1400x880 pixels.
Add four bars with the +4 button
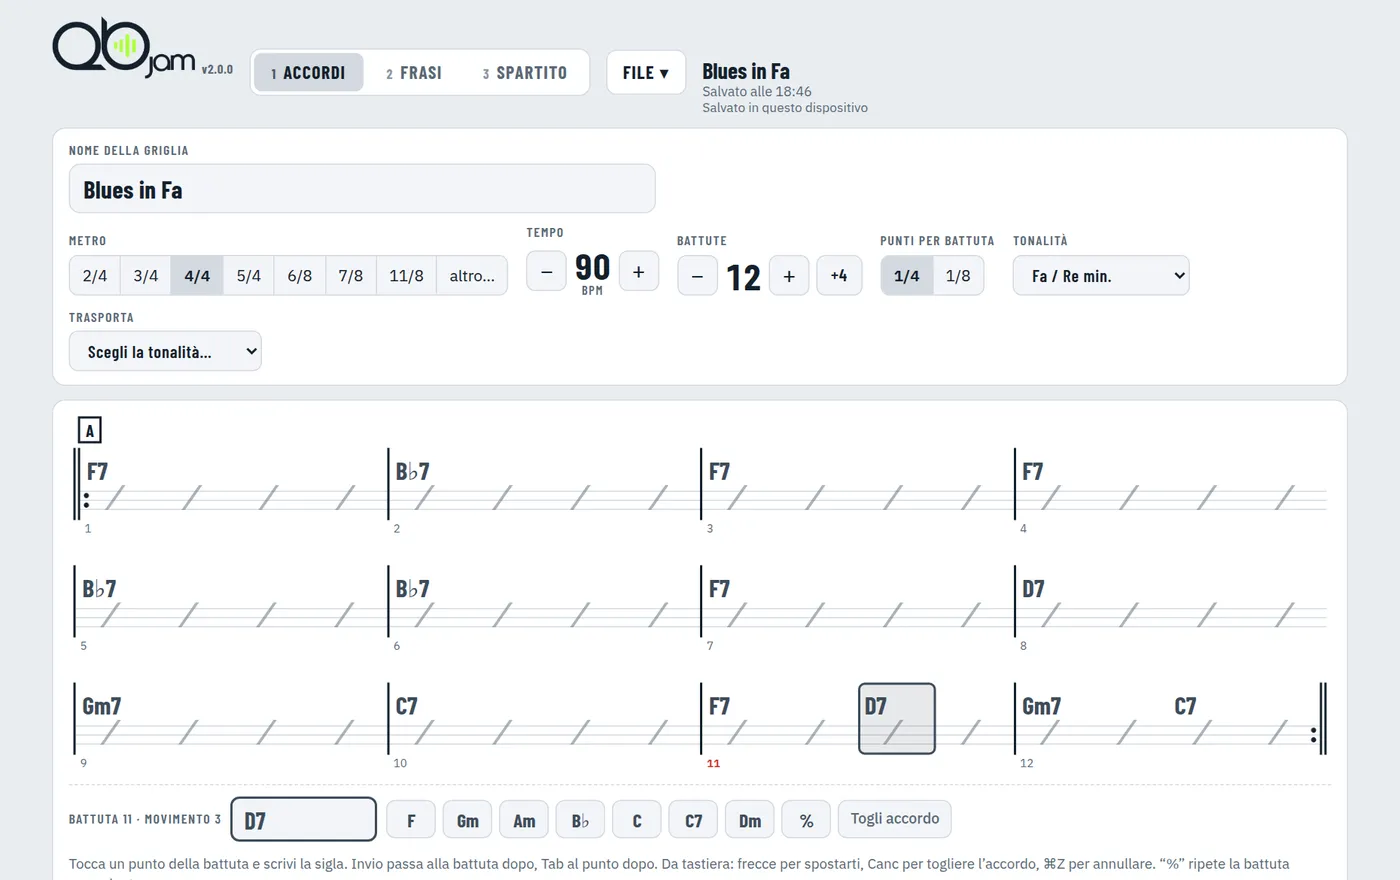click(839, 276)
